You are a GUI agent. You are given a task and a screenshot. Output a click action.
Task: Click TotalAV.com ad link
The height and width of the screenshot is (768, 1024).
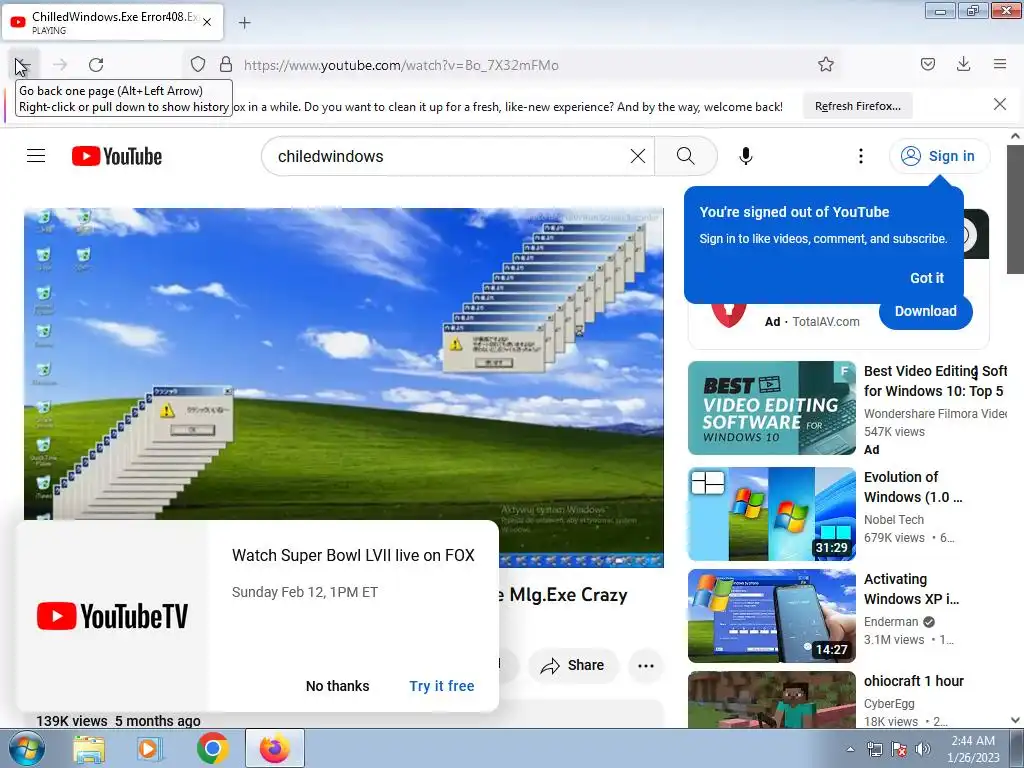(825, 321)
